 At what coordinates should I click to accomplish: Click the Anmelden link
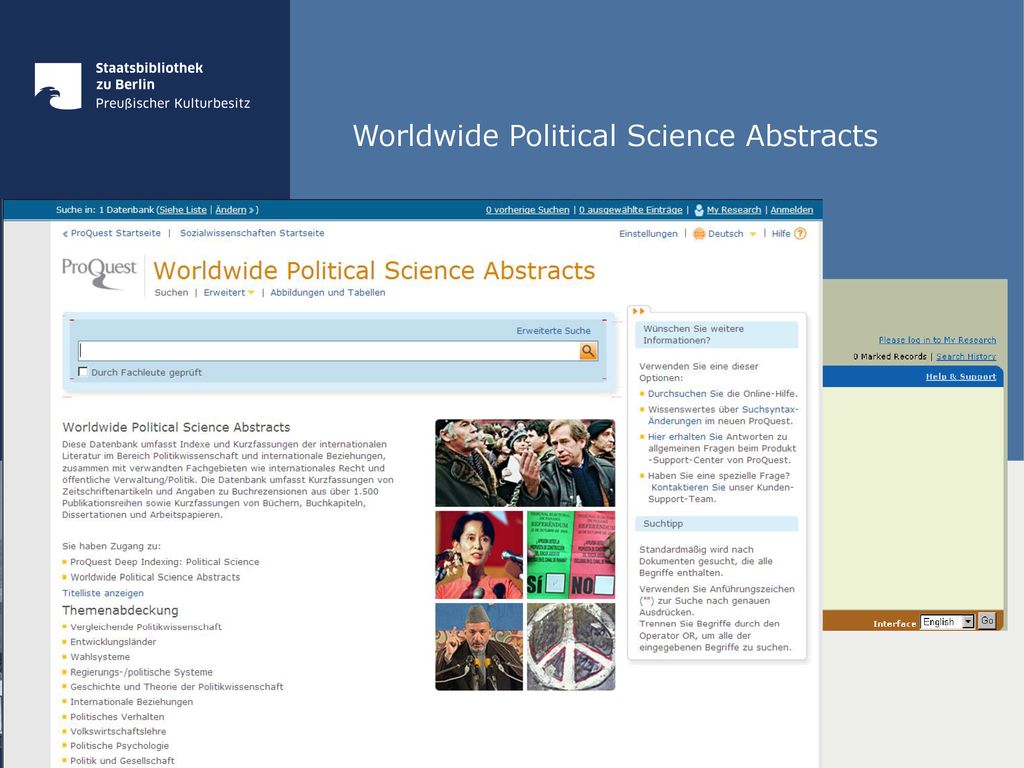click(792, 210)
